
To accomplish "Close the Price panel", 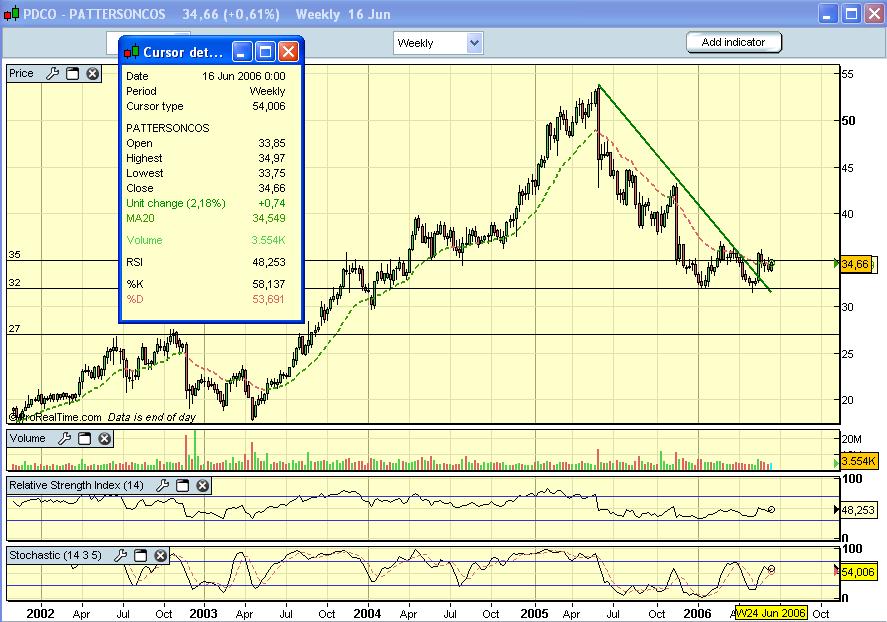I will pyautogui.click(x=93, y=74).
